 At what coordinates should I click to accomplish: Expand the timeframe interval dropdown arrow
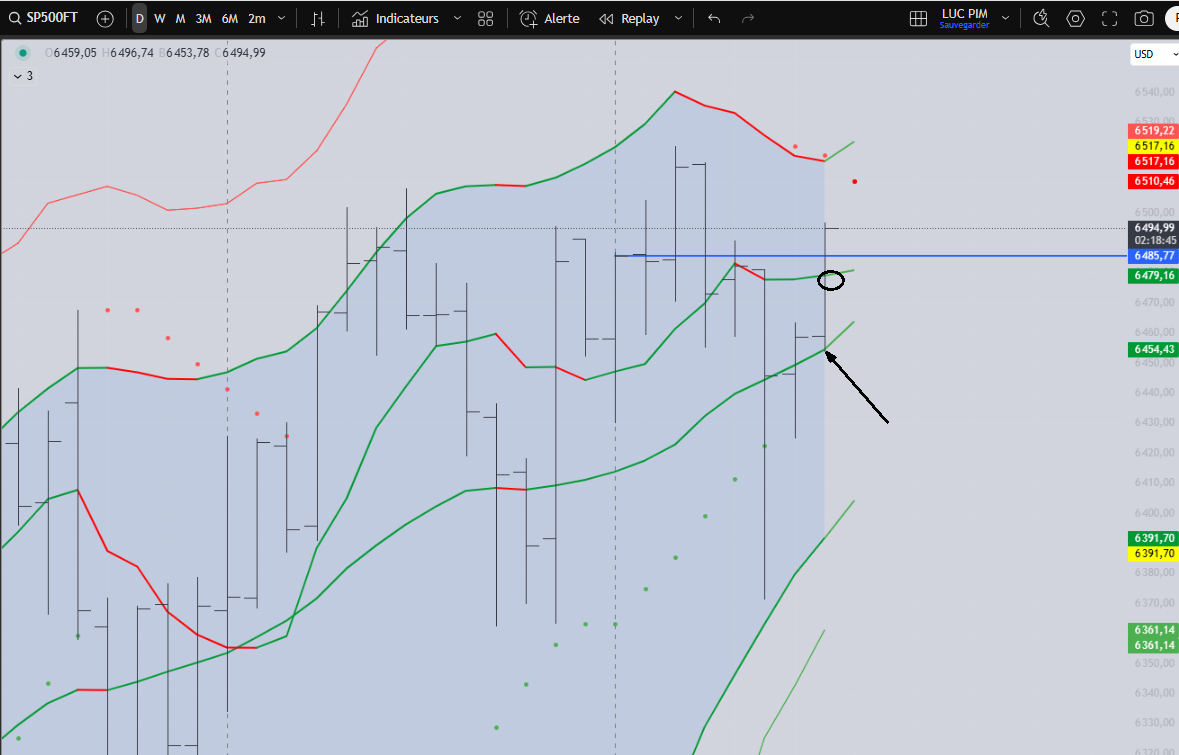coord(281,19)
